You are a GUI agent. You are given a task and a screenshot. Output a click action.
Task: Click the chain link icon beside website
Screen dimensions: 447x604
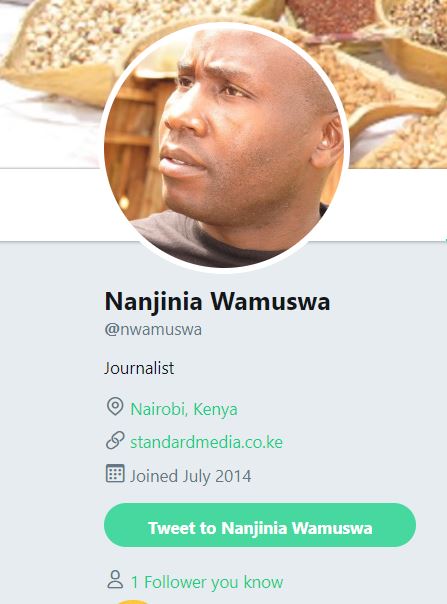click(115, 440)
